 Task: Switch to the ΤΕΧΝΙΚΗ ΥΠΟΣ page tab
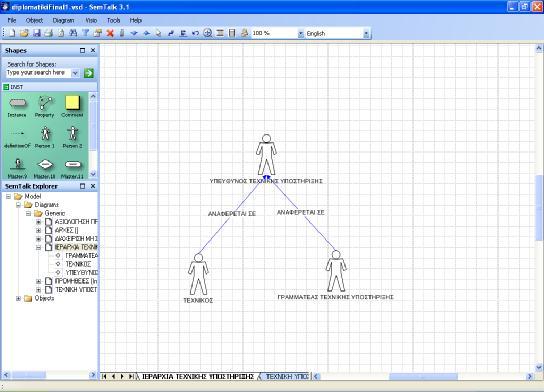(286, 376)
